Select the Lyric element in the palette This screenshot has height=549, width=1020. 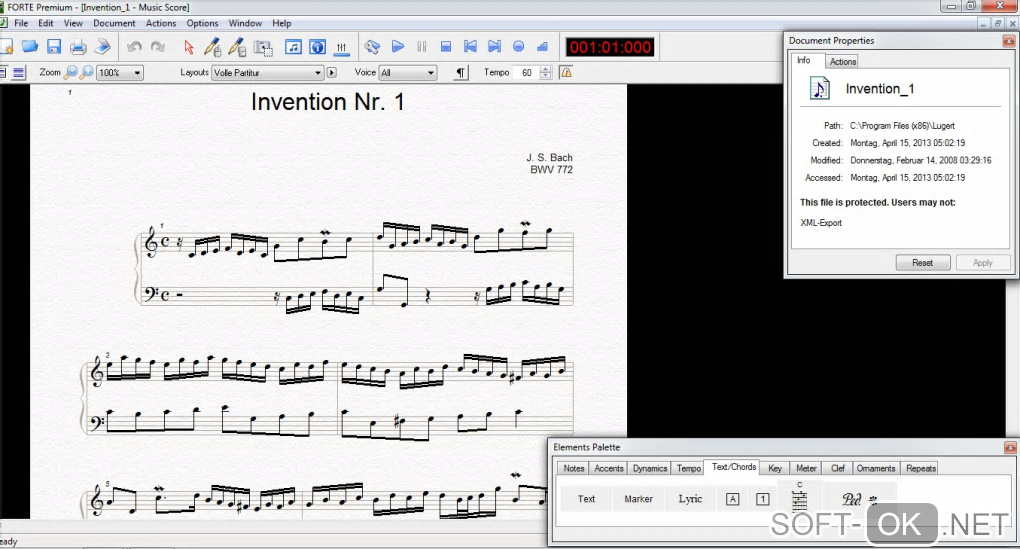point(690,499)
